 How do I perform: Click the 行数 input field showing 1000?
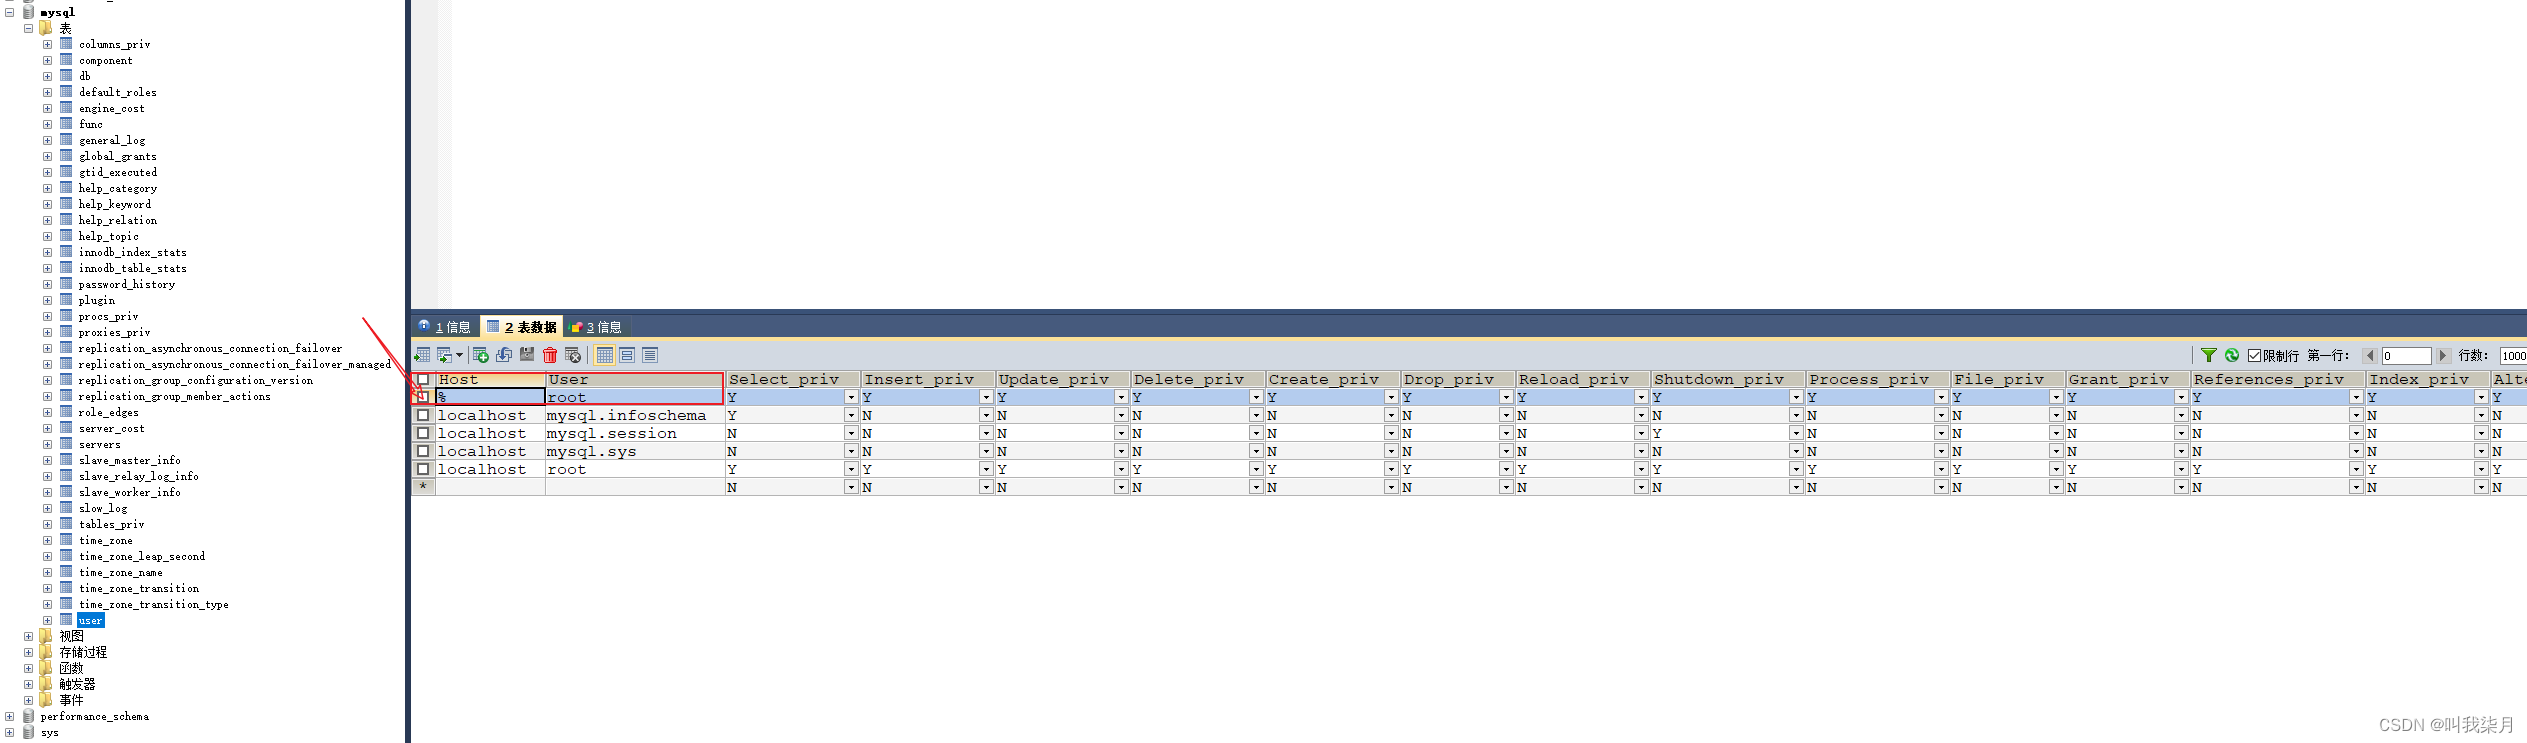[2513, 356]
